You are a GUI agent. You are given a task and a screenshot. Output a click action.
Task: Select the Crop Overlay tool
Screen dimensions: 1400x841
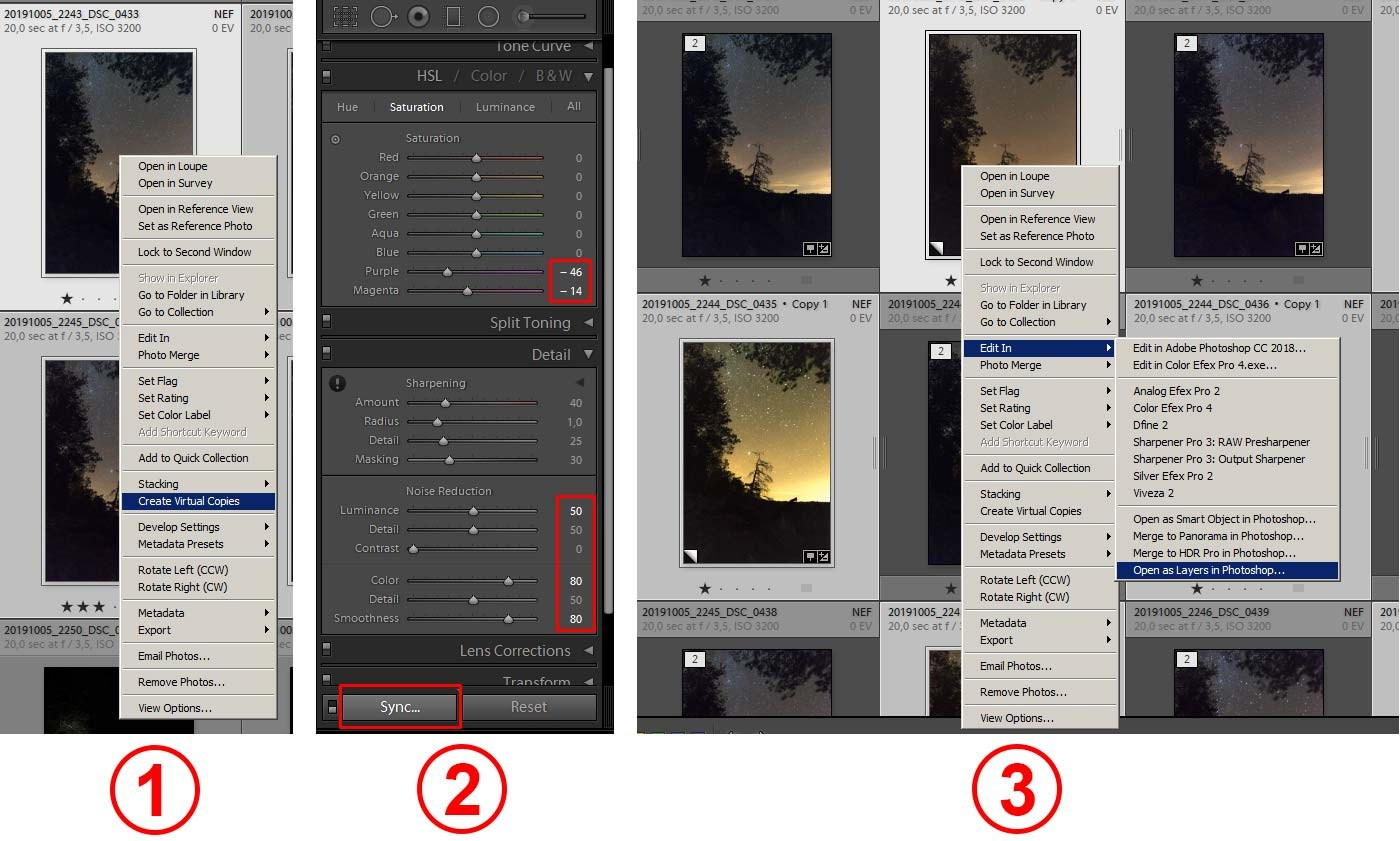click(346, 15)
